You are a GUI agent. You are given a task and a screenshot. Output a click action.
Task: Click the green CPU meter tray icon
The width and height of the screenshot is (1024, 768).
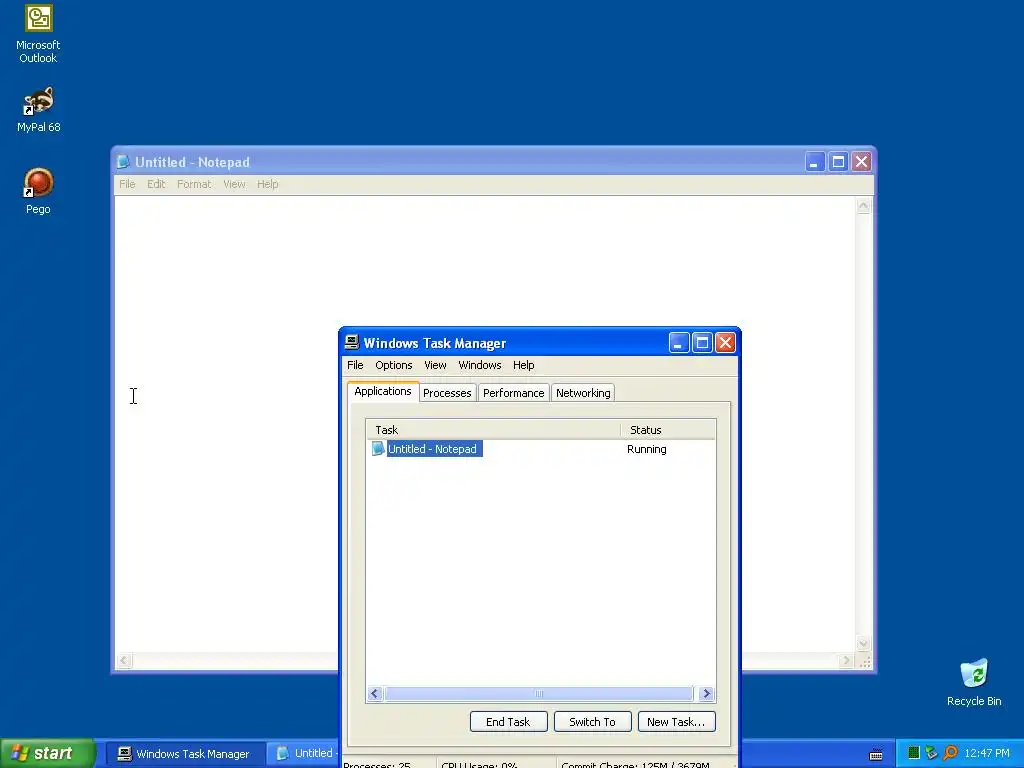pyautogui.click(x=914, y=753)
